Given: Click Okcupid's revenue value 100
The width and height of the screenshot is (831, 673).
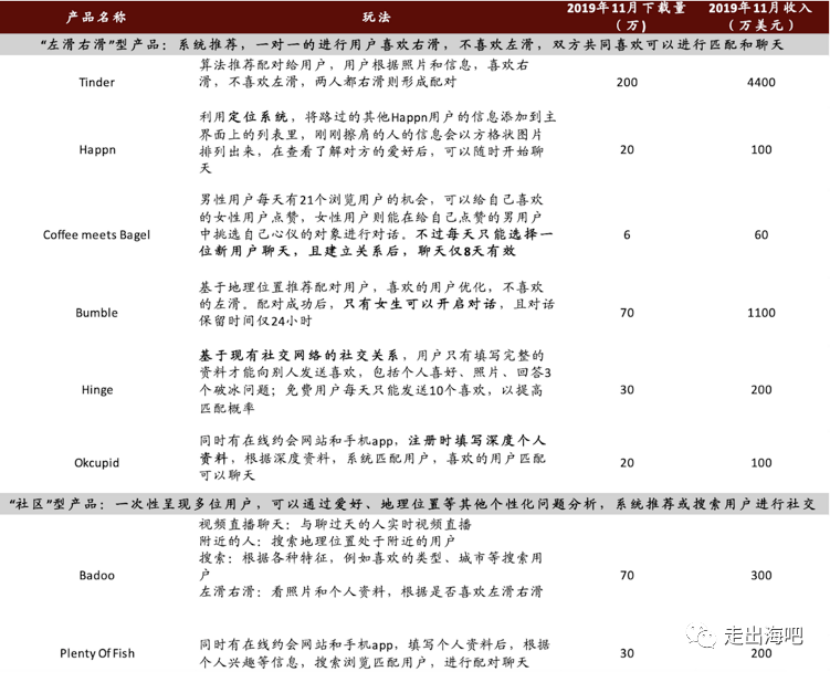Looking at the screenshot, I should [761, 463].
